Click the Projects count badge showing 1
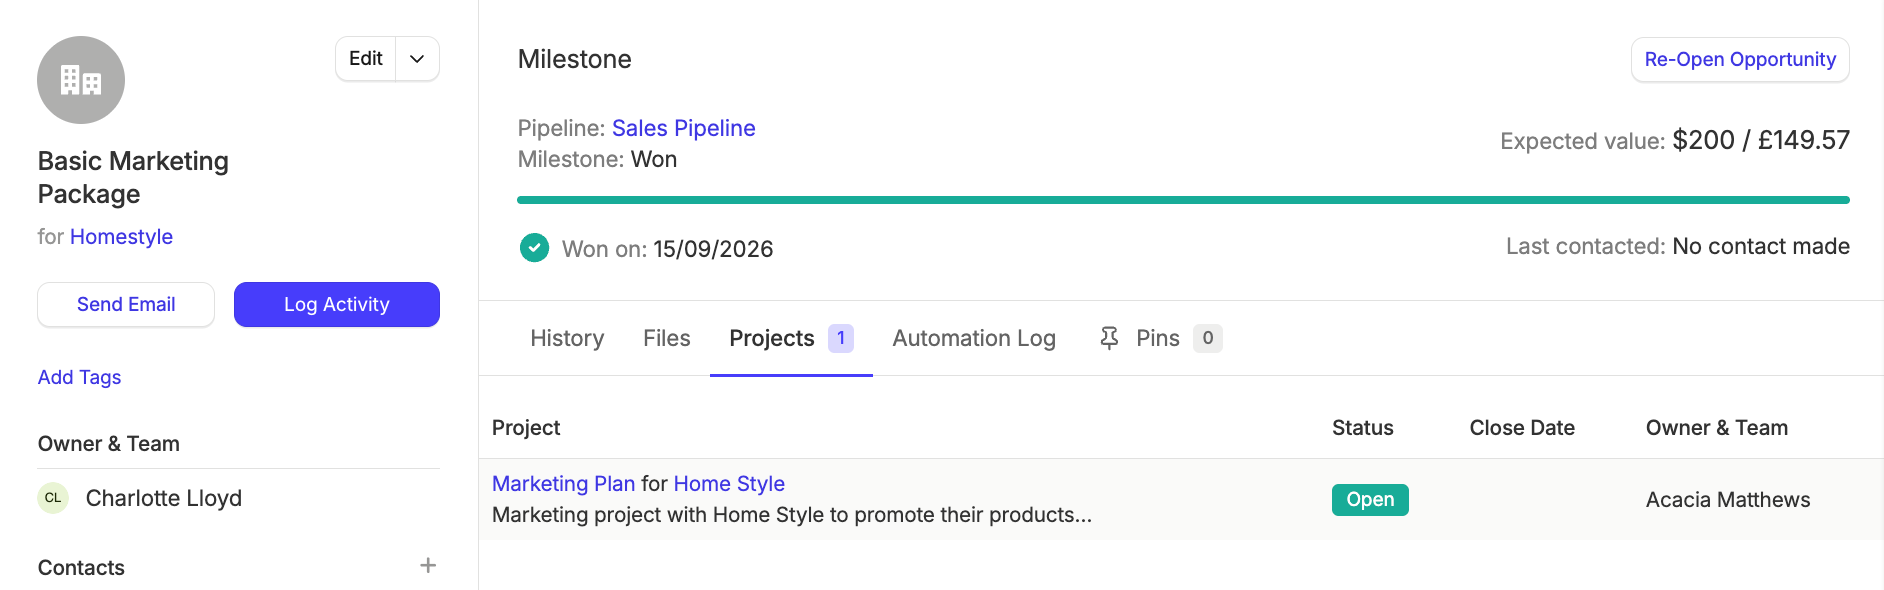1884x590 pixels. tap(841, 338)
